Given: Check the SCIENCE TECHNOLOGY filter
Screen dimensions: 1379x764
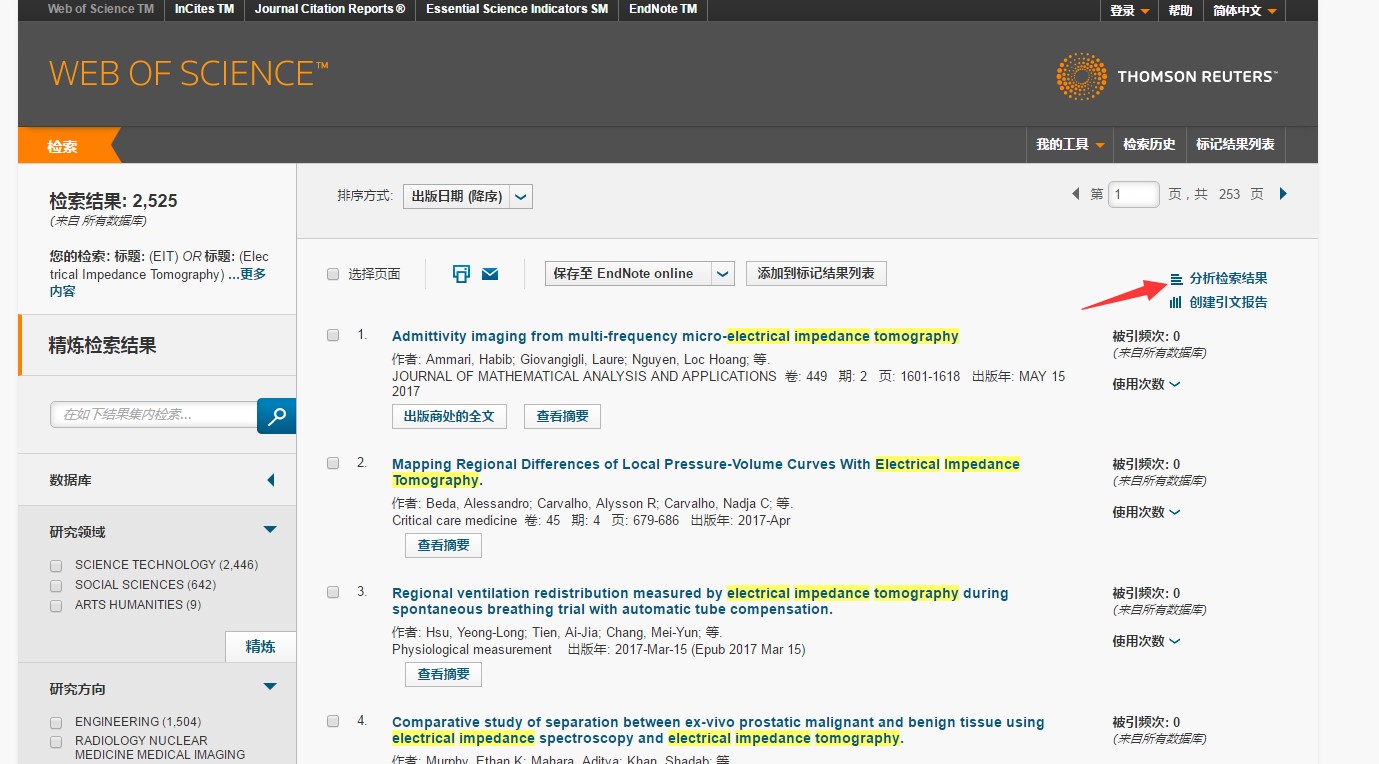Looking at the screenshot, I should pyautogui.click(x=56, y=566).
